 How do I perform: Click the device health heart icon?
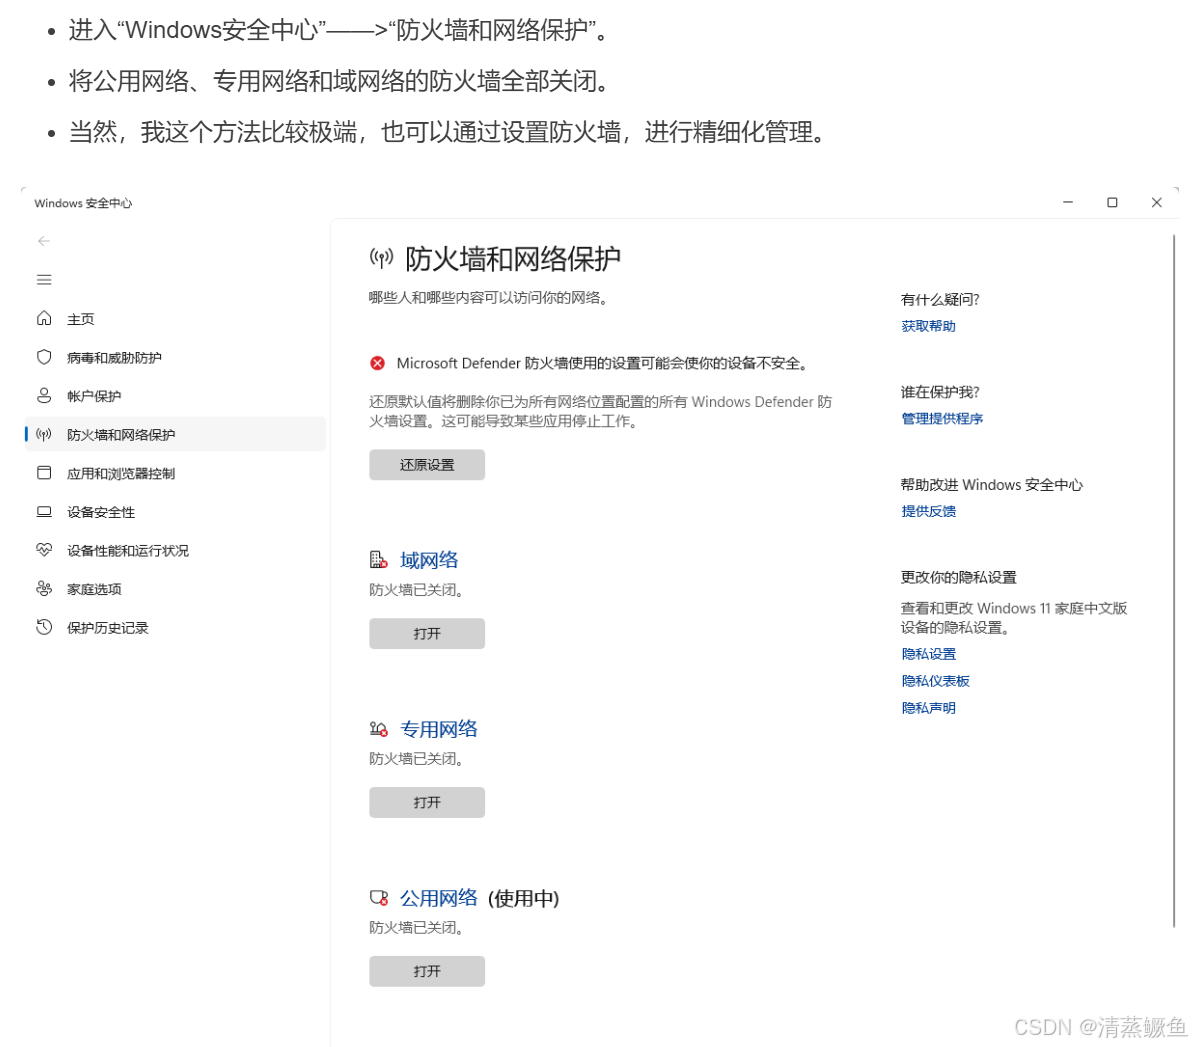tap(44, 550)
